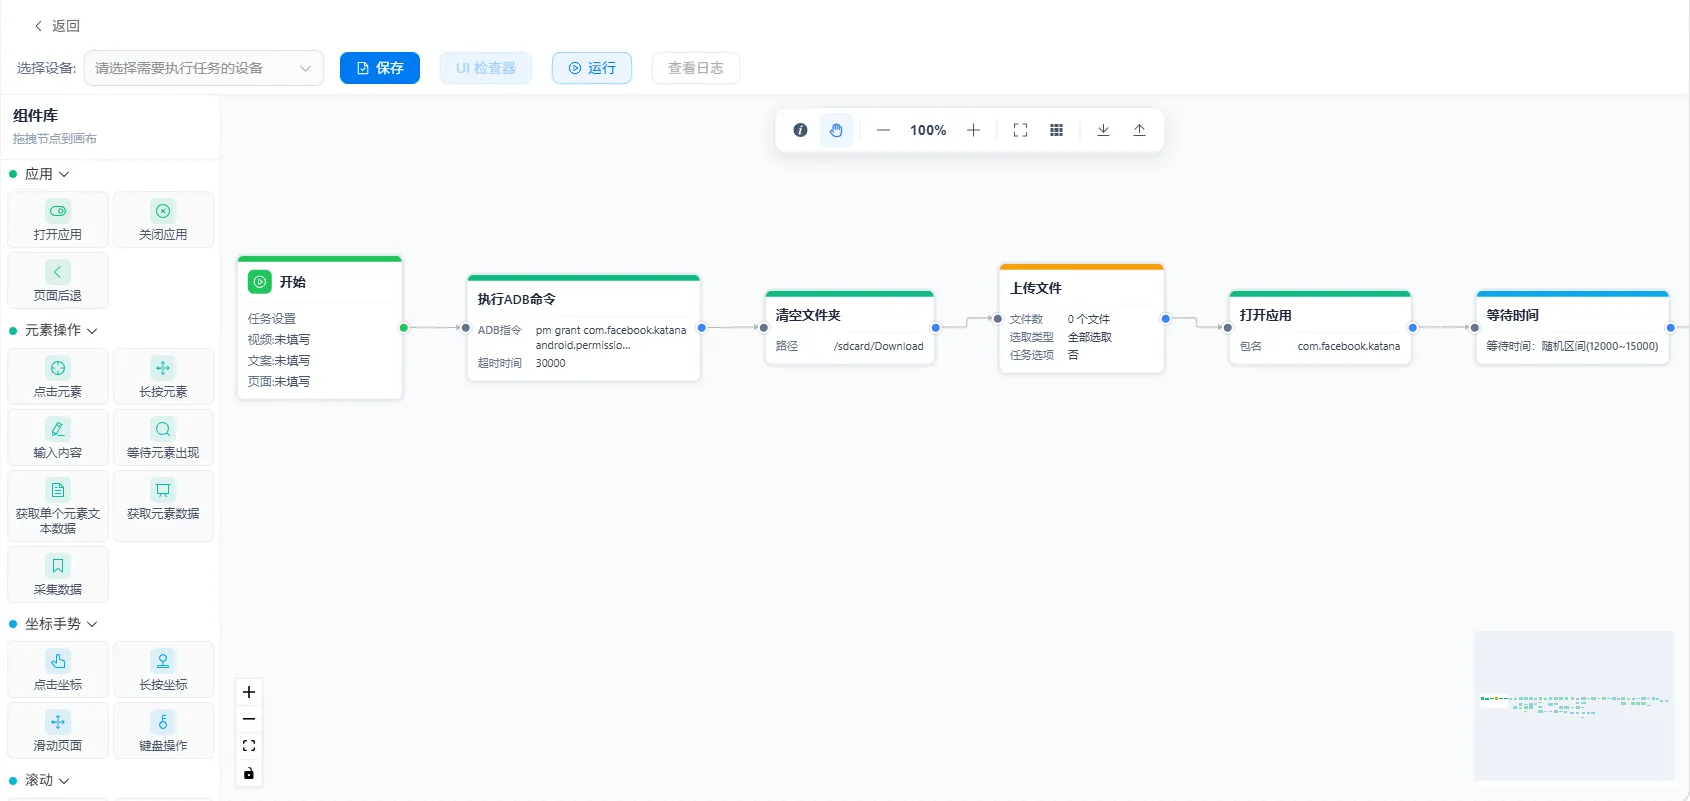The width and height of the screenshot is (1690, 801).
Task: Toggle the grid display icon
Action: 1056,130
